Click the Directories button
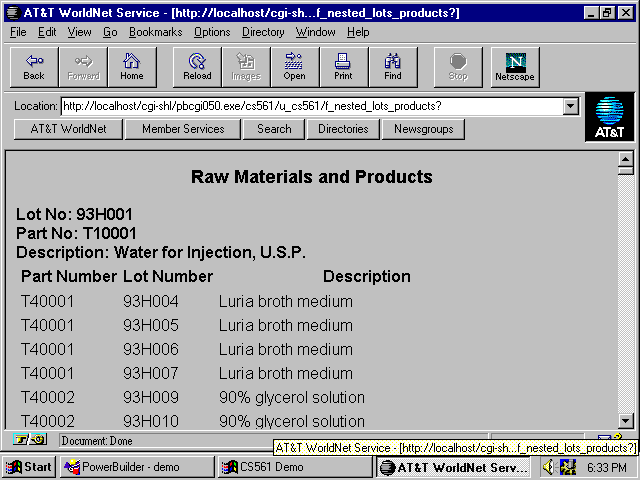640x480 pixels. pyautogui.click(x=343, y=129)
